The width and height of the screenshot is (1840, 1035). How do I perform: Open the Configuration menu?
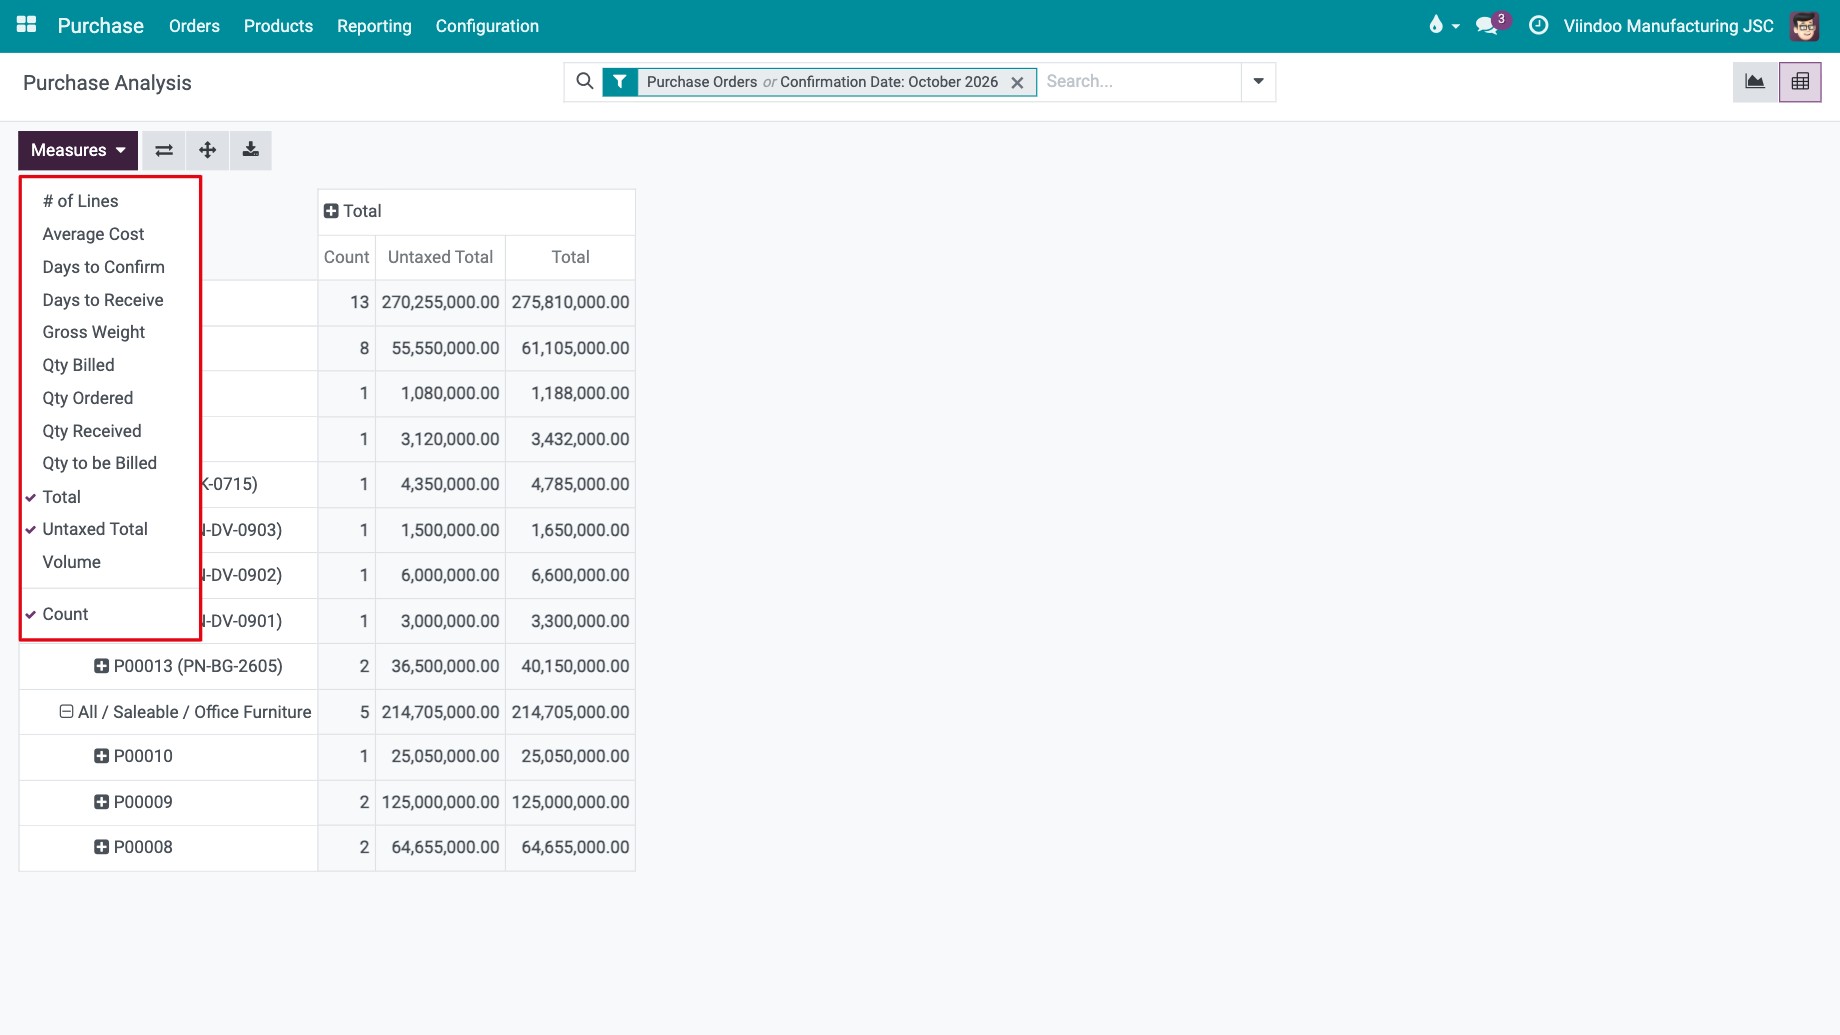coord(487,26)
